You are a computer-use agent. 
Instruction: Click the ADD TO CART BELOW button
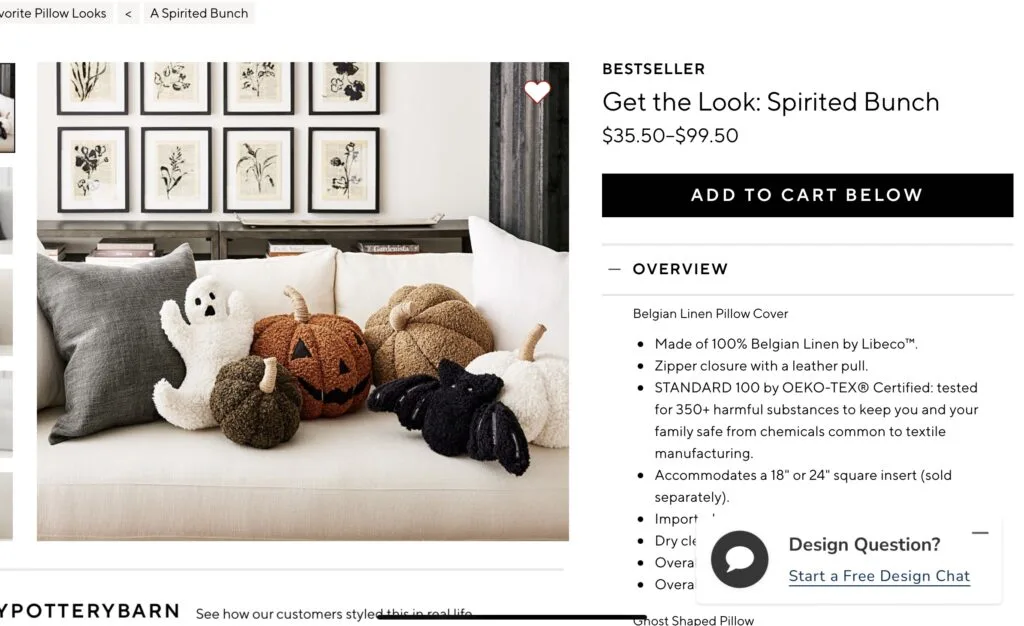tap(807, 195)
